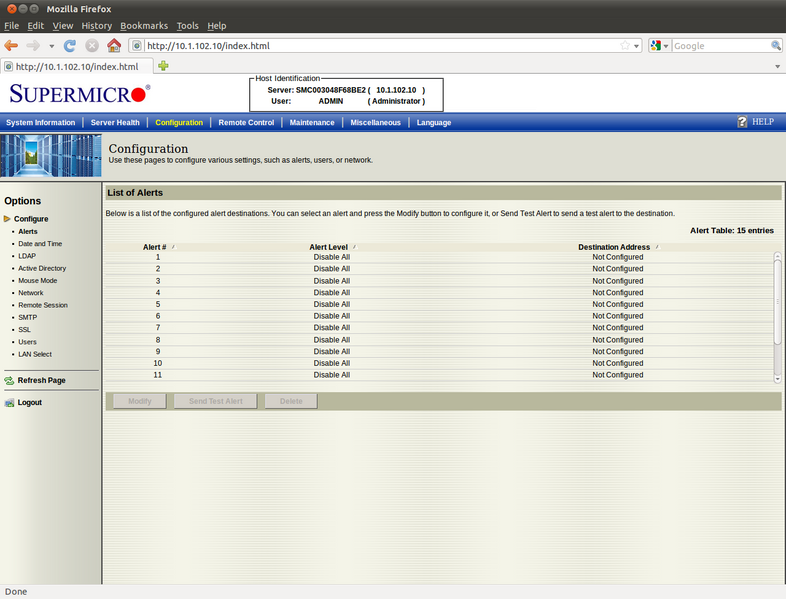Image resolution: width=786 pixels, height=599 pixels.
Task: Click the alert table scrollbar down arrow
Action: [x=777, y=379]
